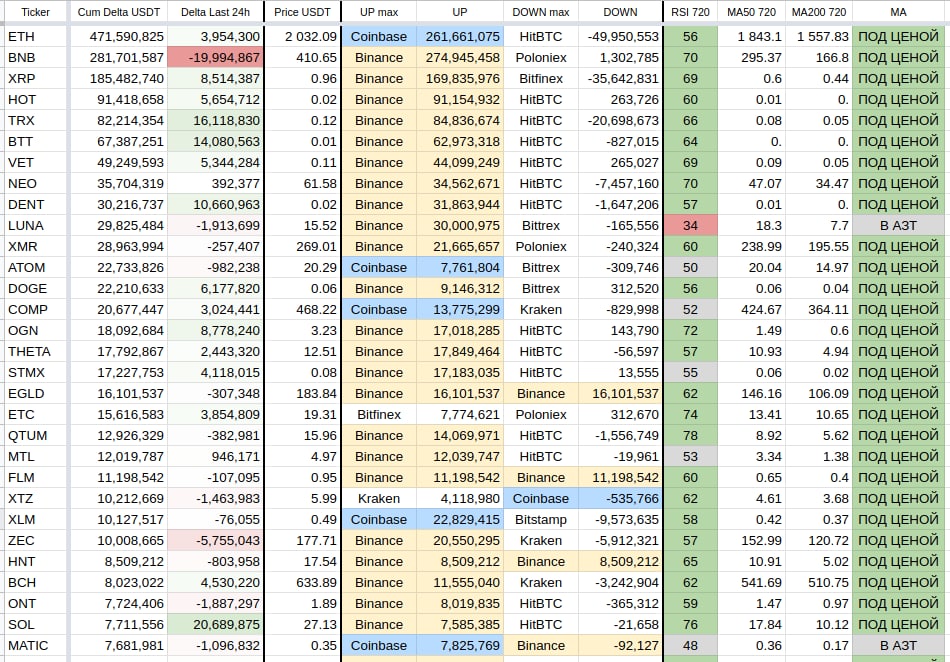
Task: Select the В АЗТ cell in LUNA row
Action: (x=899, y=226)
